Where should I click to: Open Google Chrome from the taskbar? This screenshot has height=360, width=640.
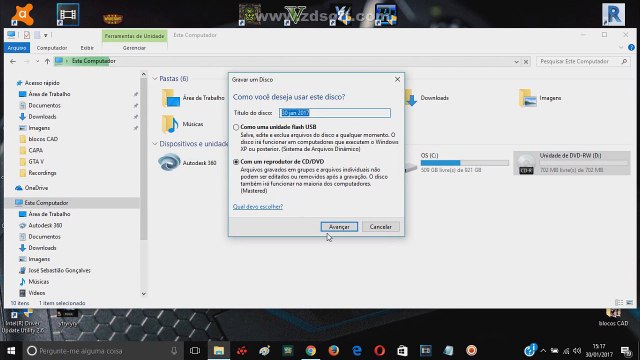click(x=311, y=351)
